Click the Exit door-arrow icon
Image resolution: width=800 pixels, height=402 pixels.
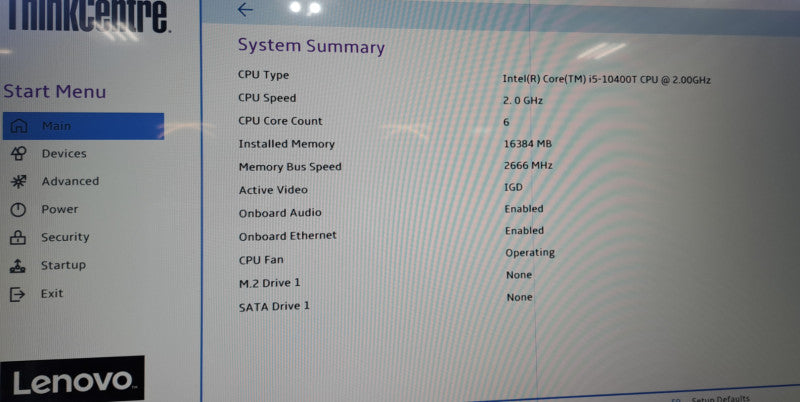pyautogui.click(x=17, y=294)
